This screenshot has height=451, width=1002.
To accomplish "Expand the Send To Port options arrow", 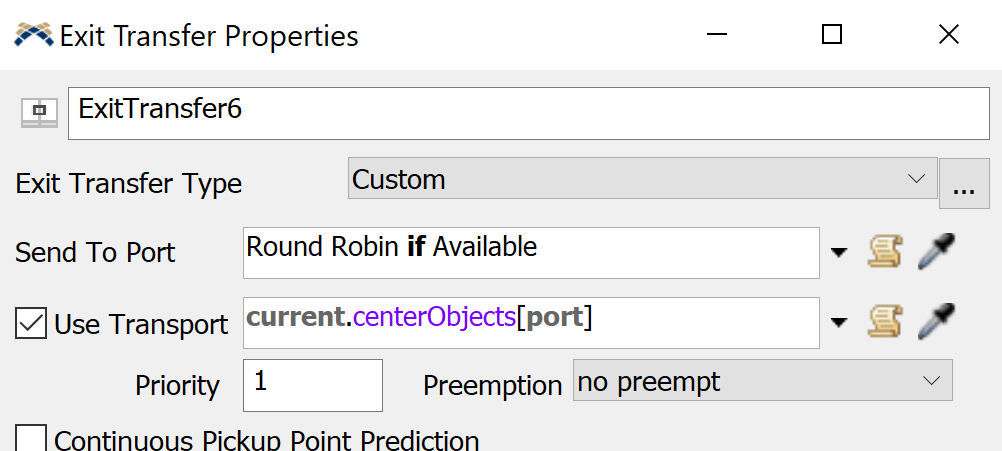I will [839, 252].
